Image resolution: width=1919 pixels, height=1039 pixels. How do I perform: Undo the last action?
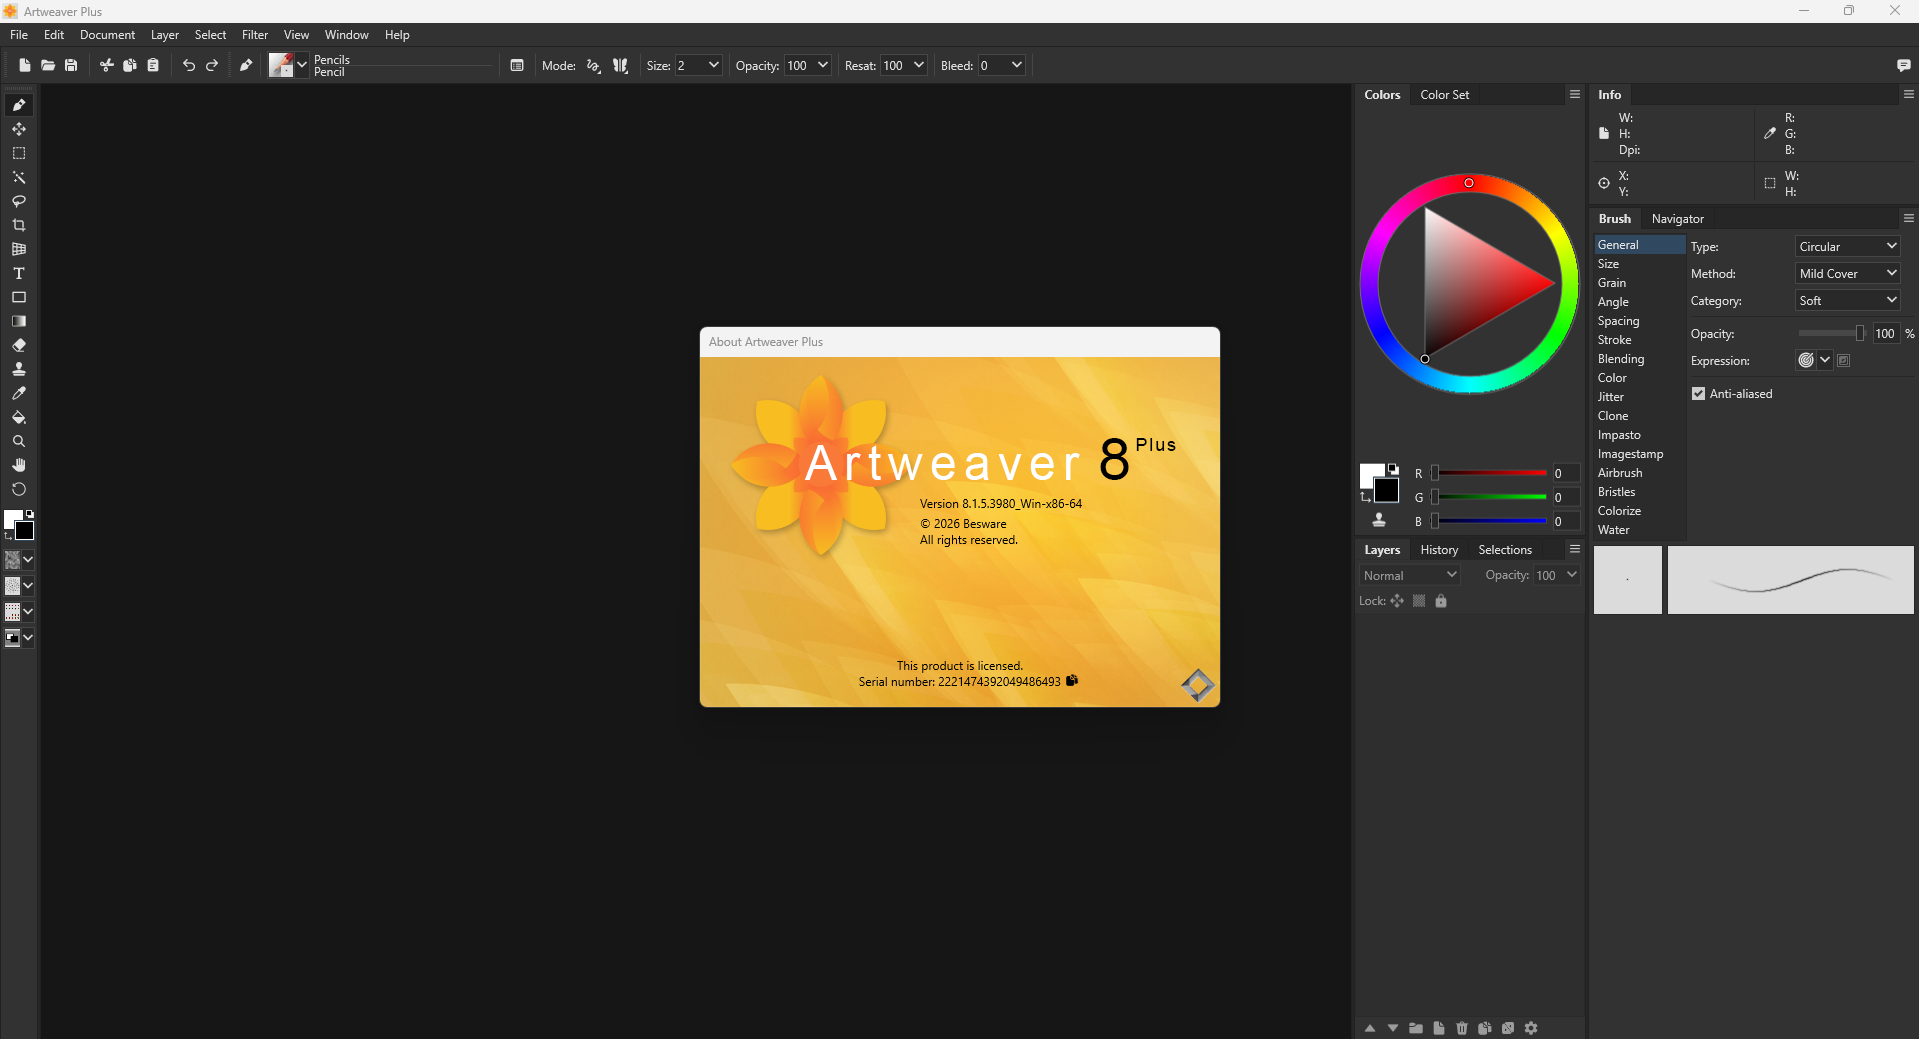189,65
